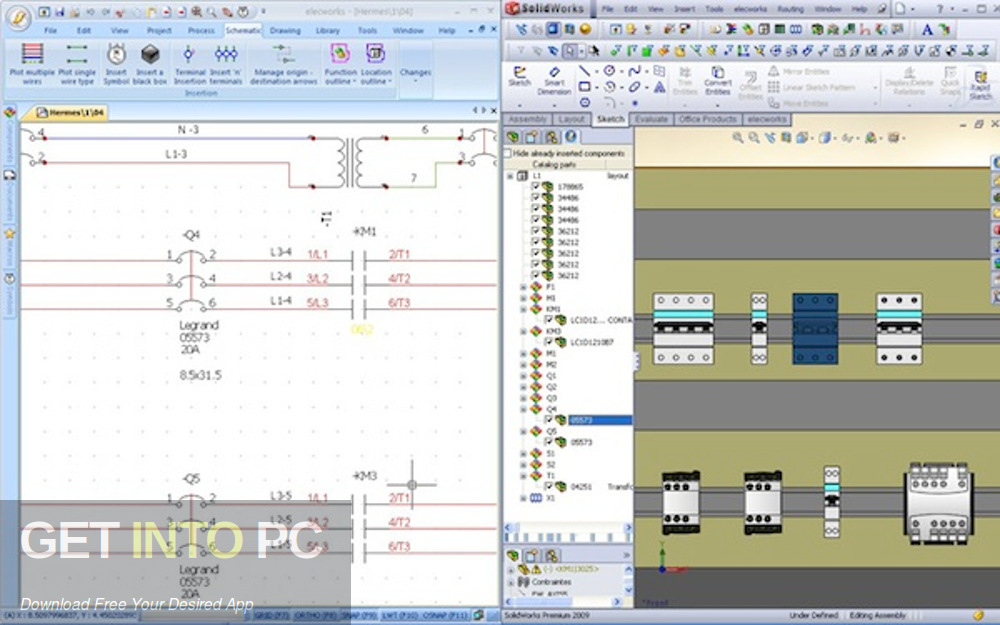Click Plot single wire type tool

tap(77, 64)
